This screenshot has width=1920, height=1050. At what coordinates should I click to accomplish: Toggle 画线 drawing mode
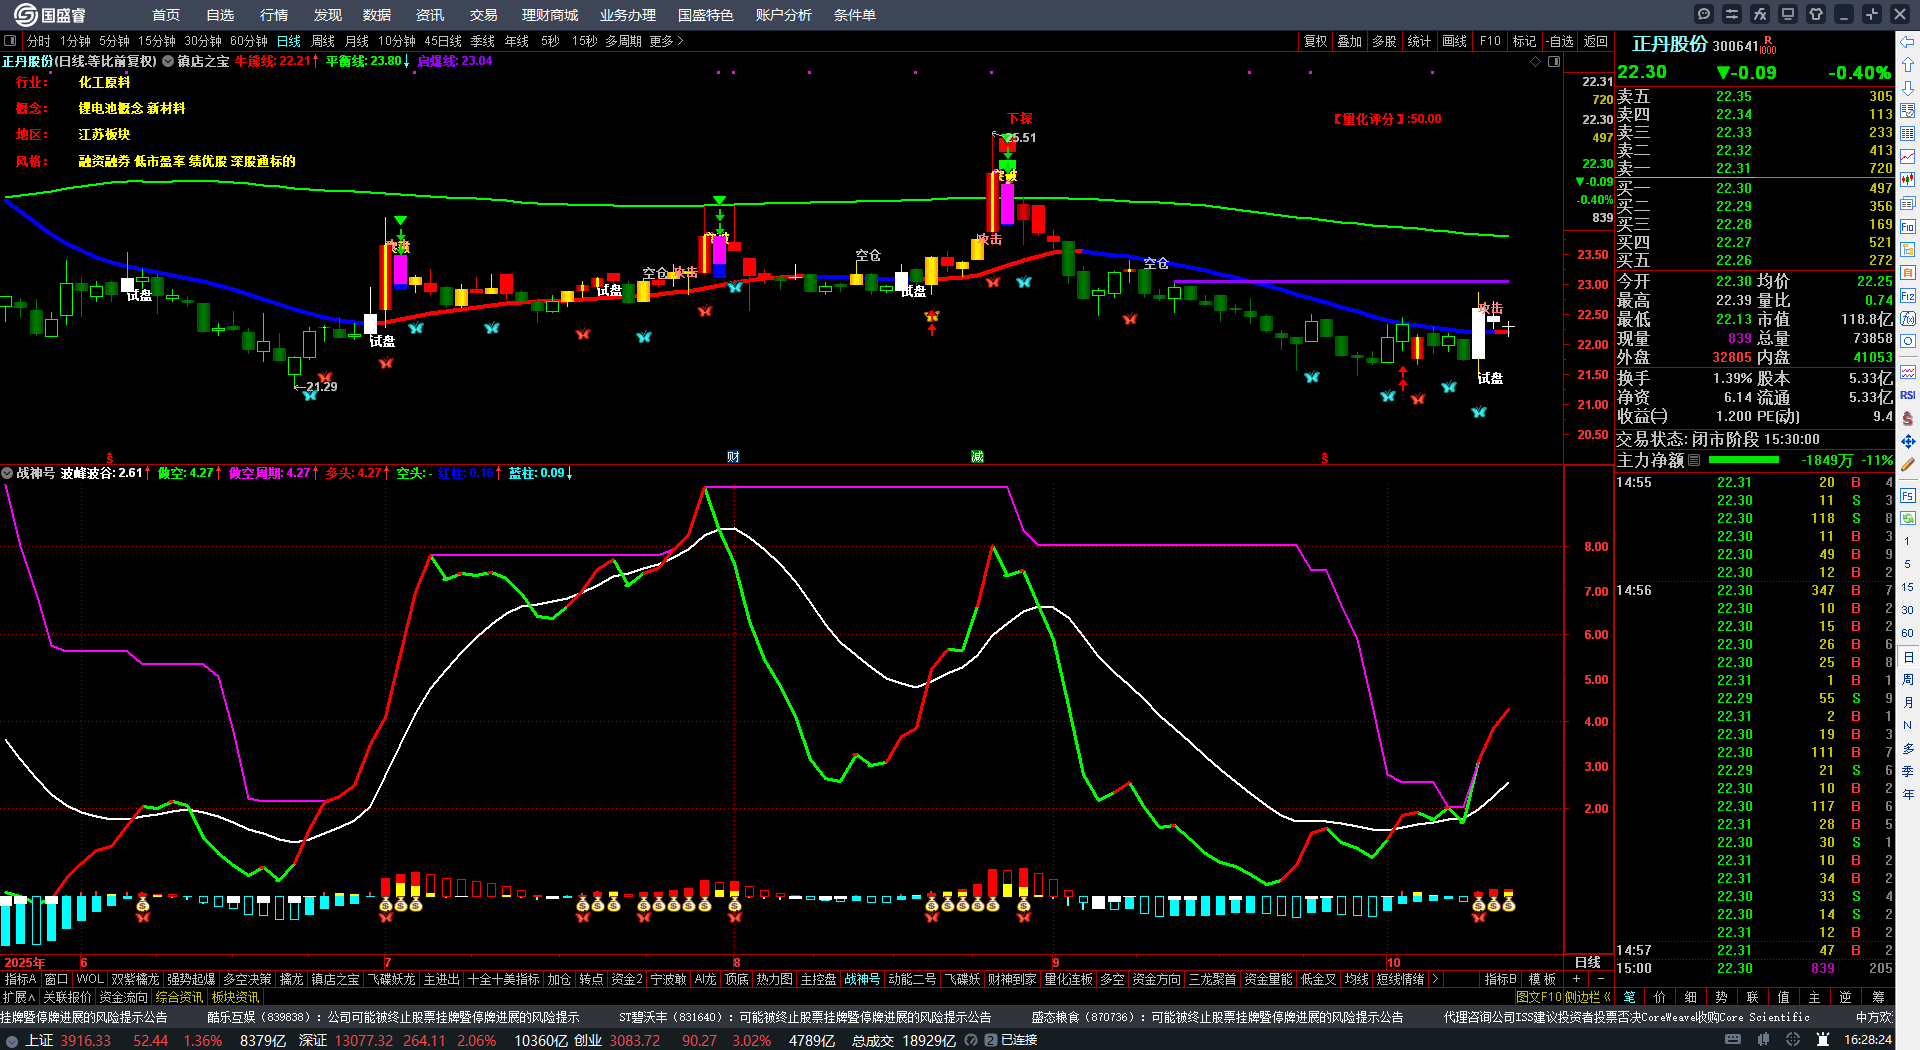click(1454, 41)
